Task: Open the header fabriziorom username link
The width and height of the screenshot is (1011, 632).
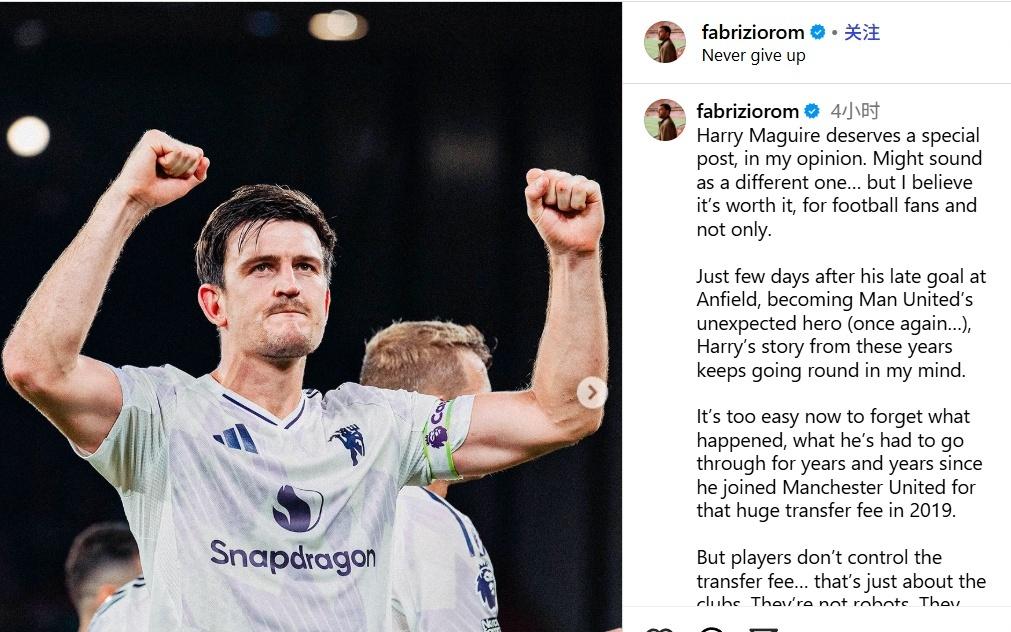Action: click(x=752, y=32)
